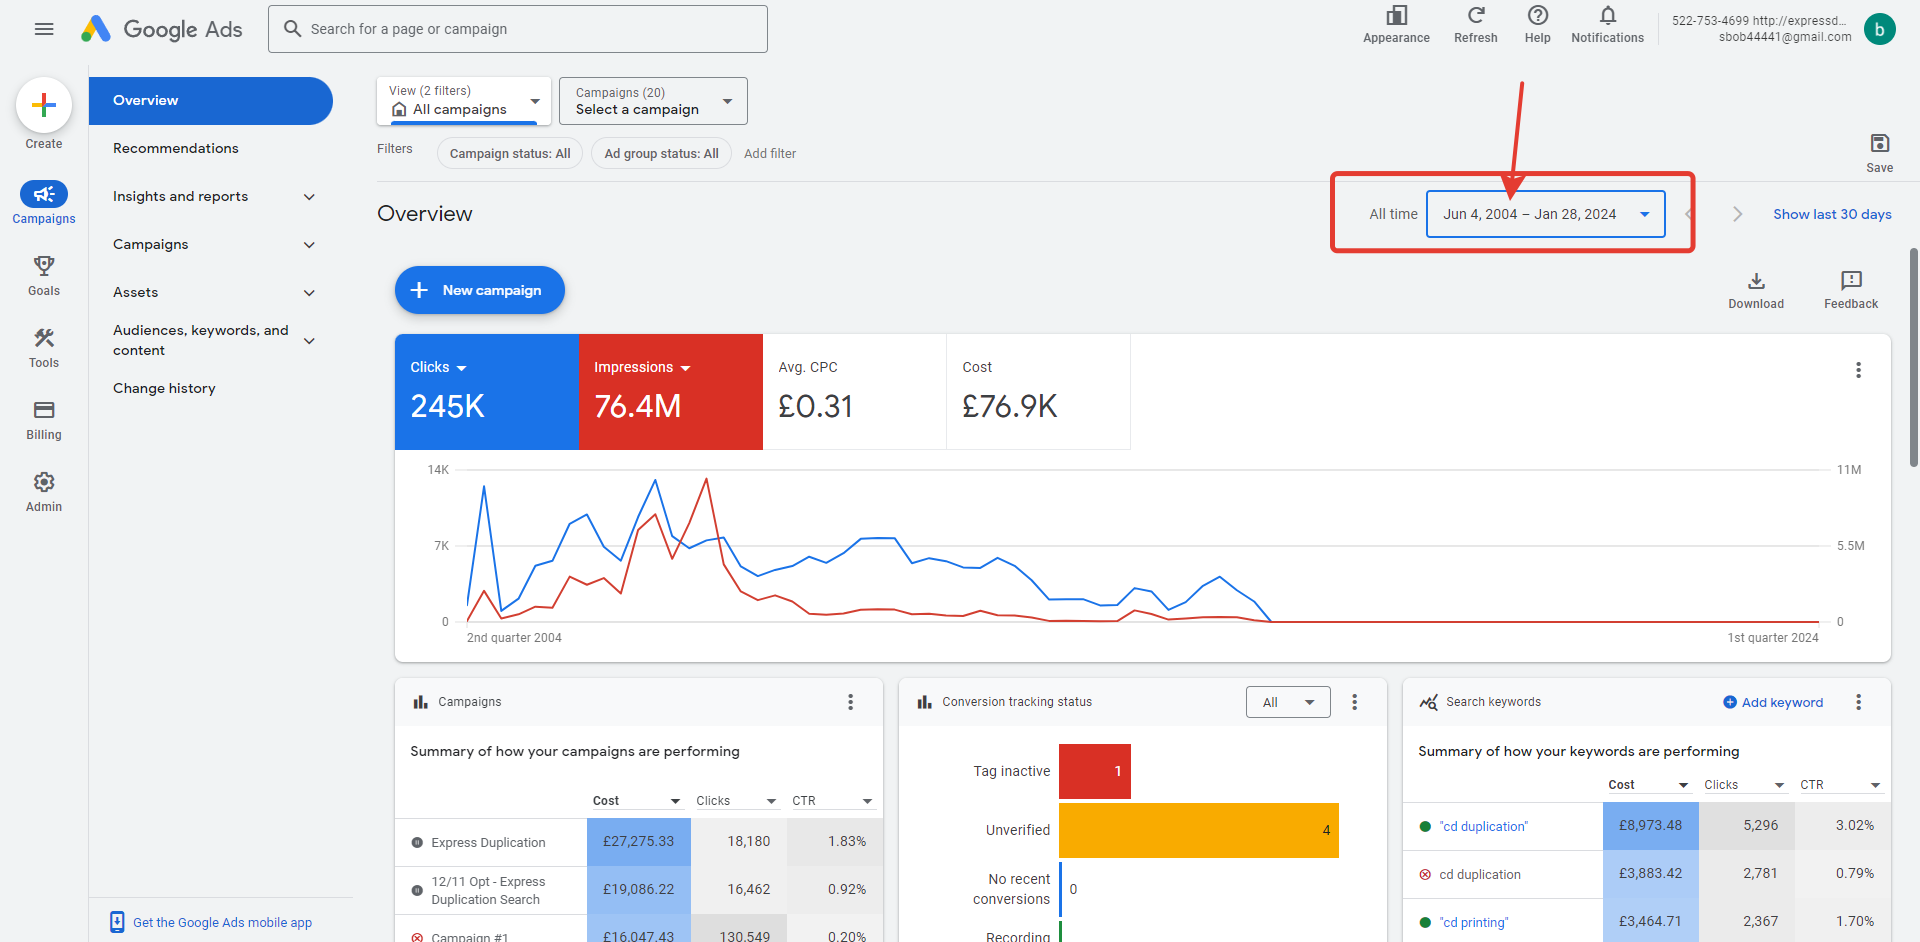The width and height of the screenshot is (1920, 942).
Task: Select the Campaigns megaphone icon
Action: (x=44, y=194)
